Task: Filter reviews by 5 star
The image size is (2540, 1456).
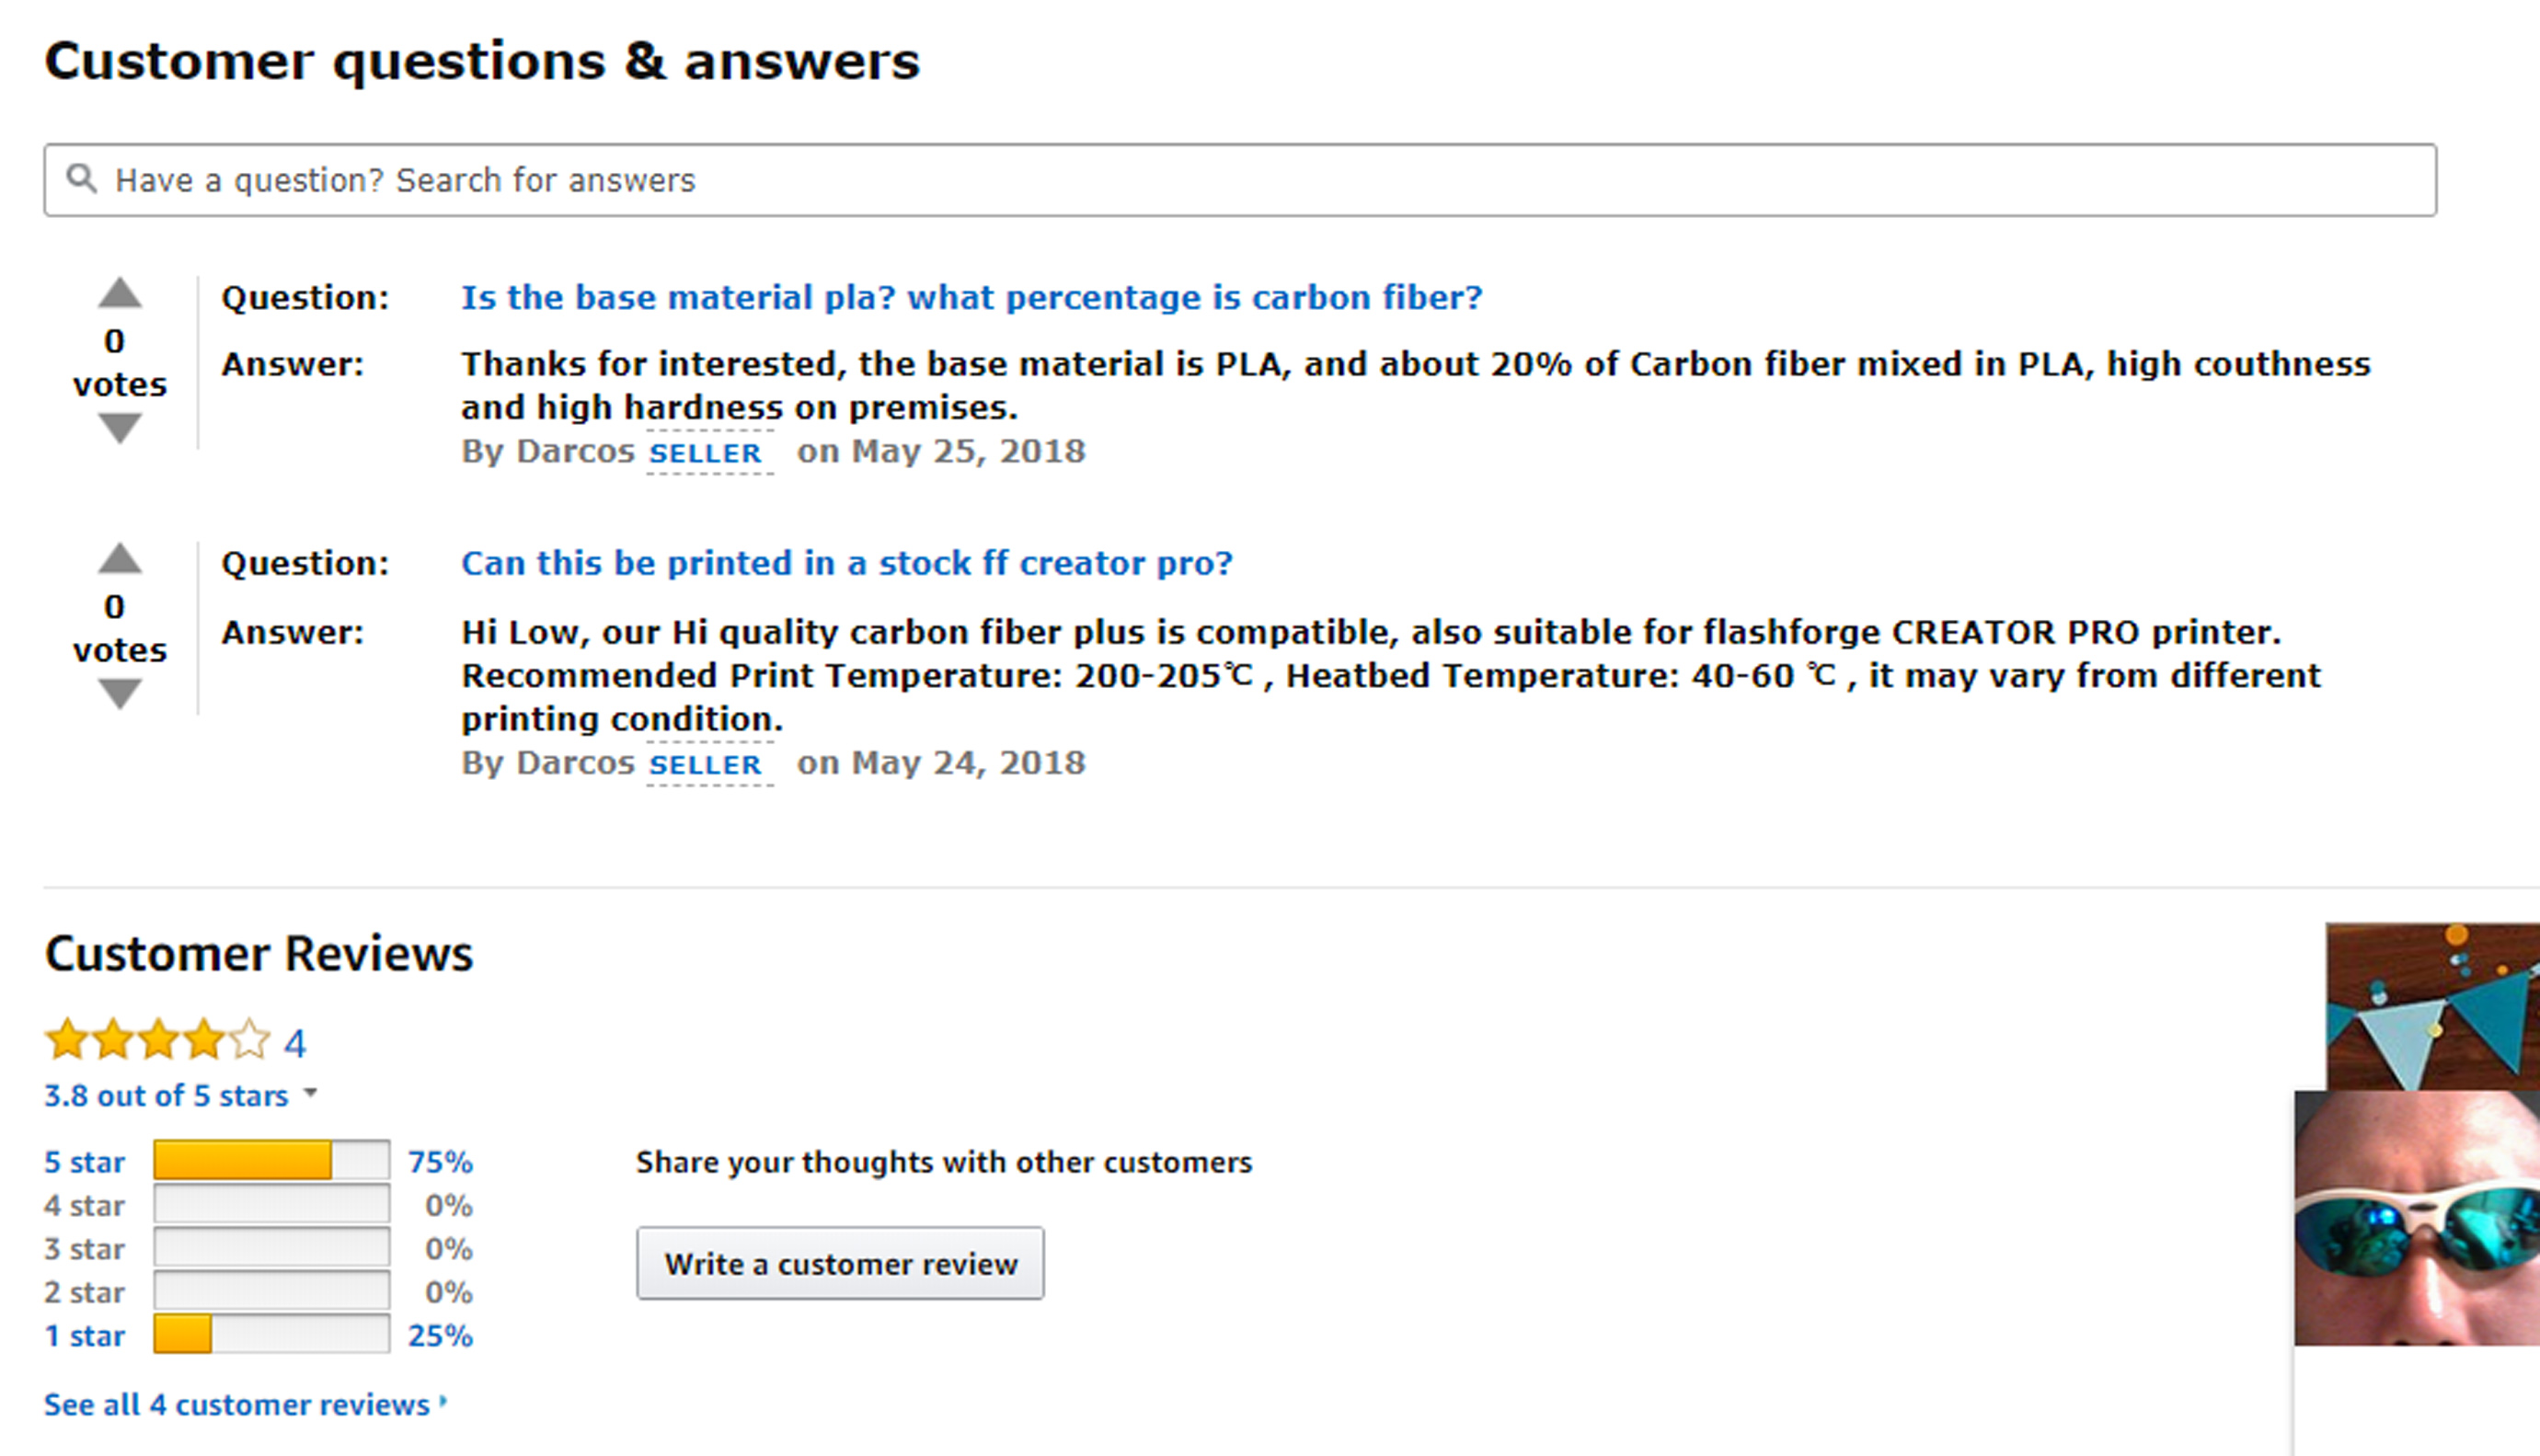Action: pos(84,1162)
